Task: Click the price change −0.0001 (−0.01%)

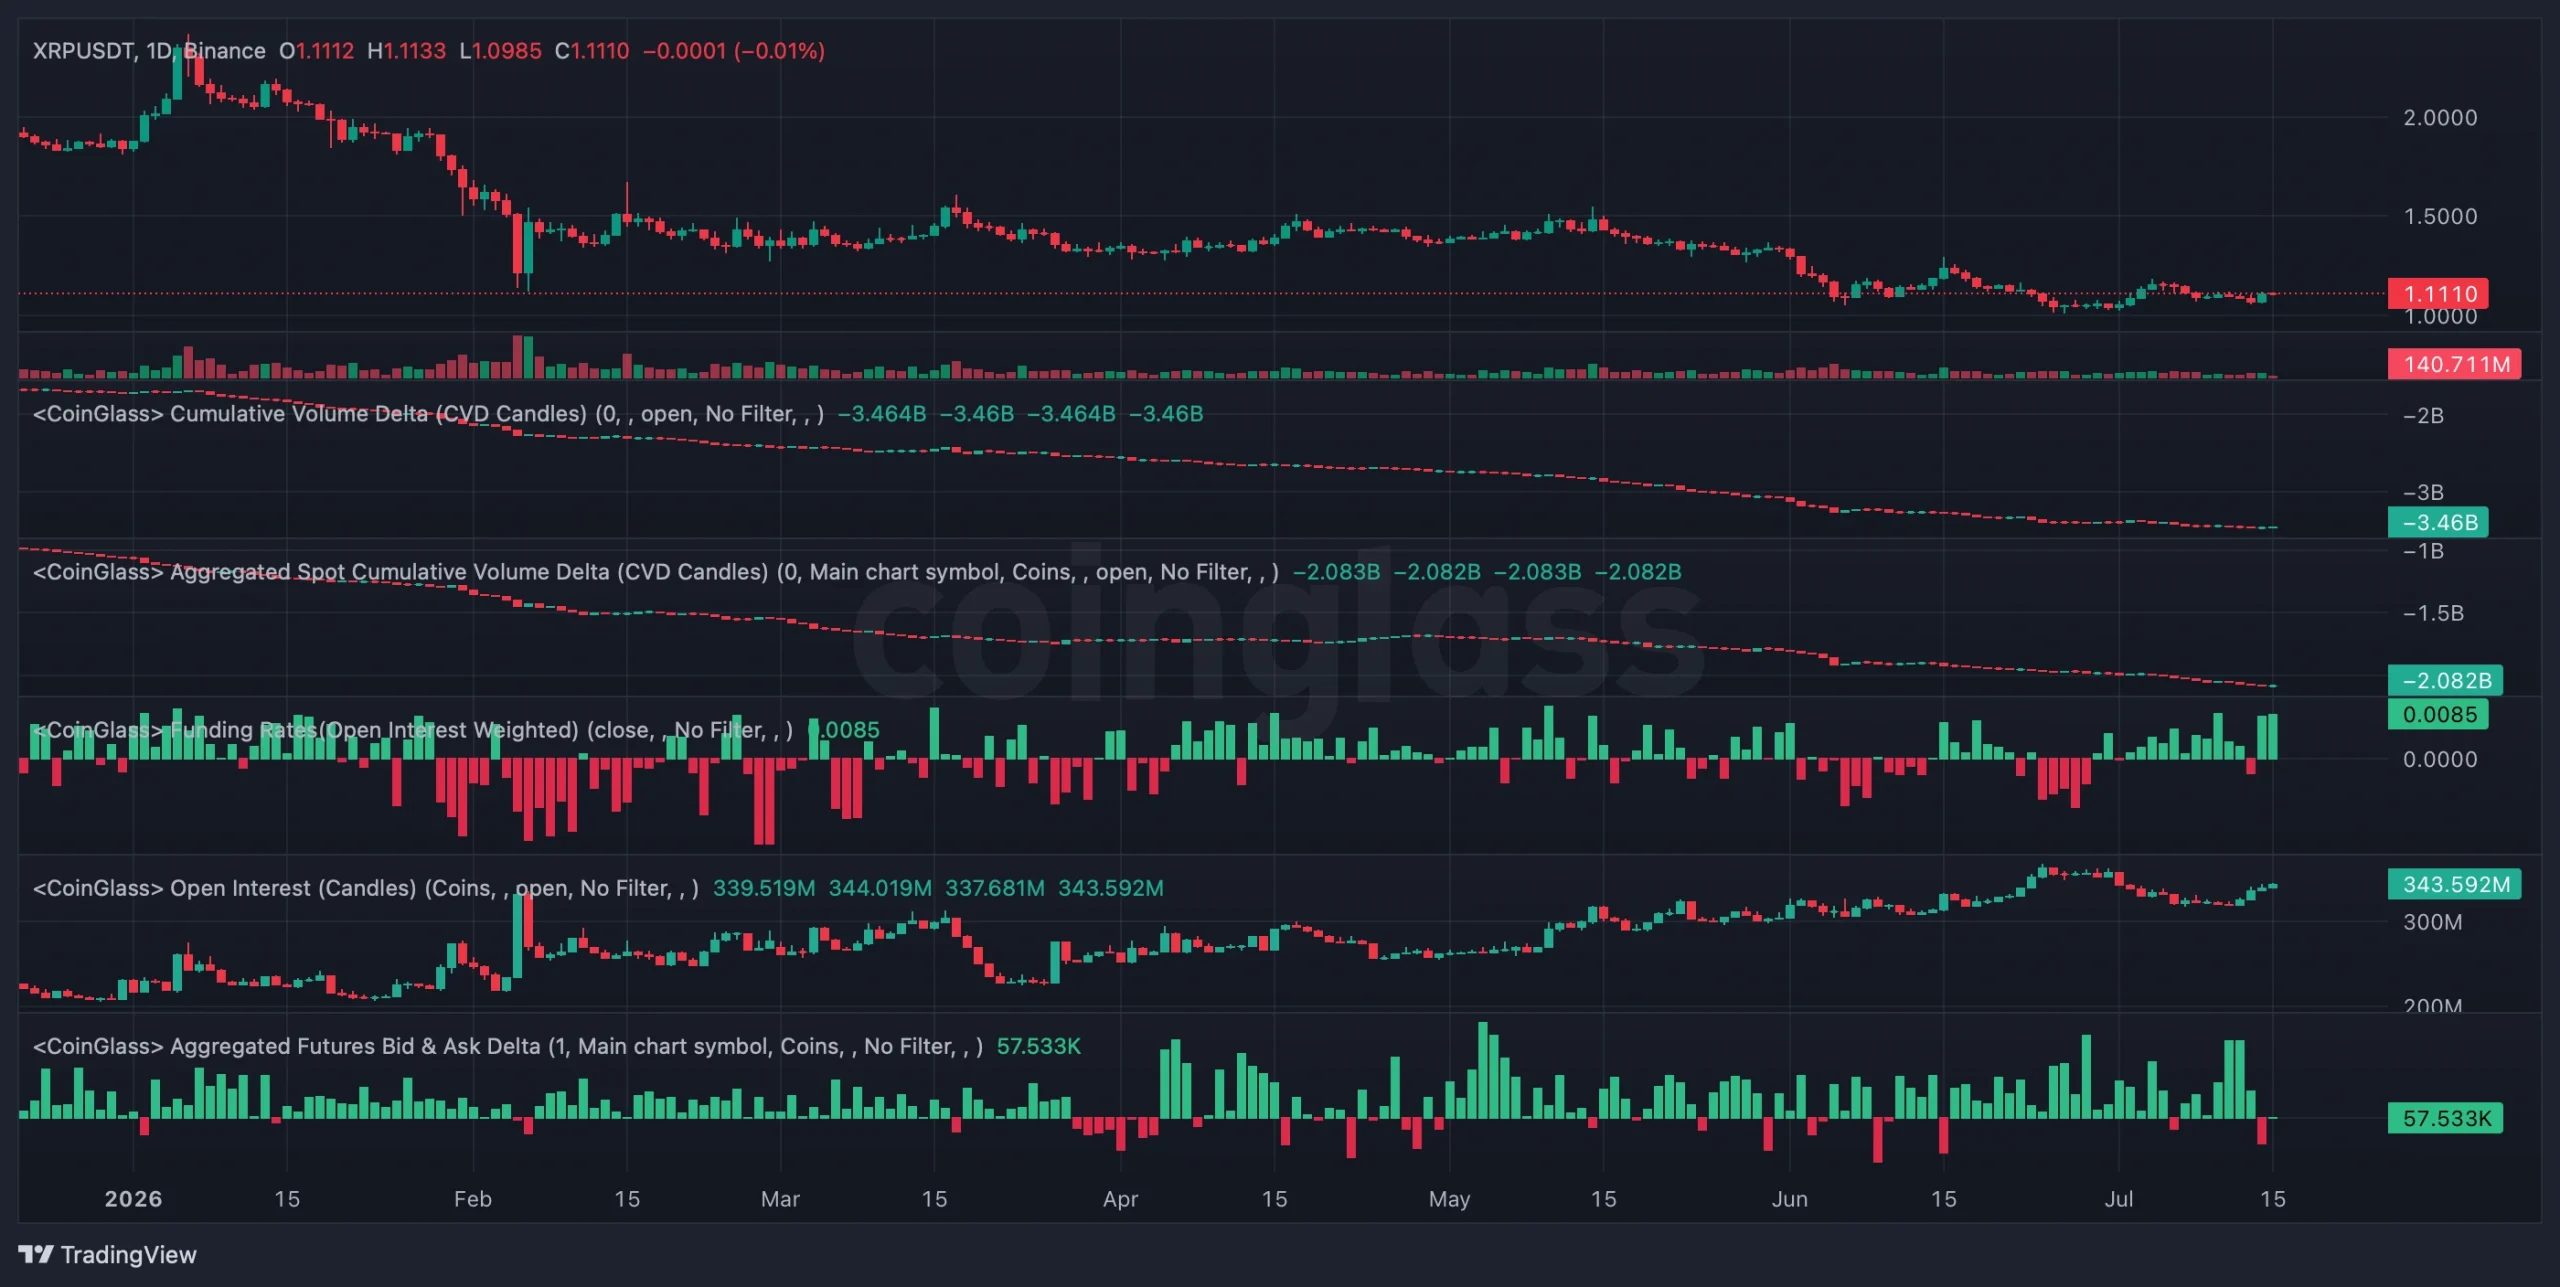Action: (x=734, y=51)
